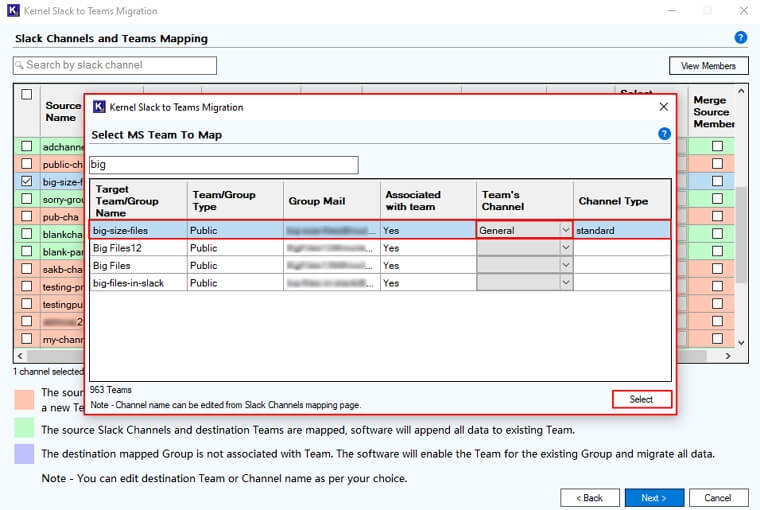The image size is (760, 510).
Task: Open Team's Channel dropdown for big-size-files
Action: click(x=565, y=230)
